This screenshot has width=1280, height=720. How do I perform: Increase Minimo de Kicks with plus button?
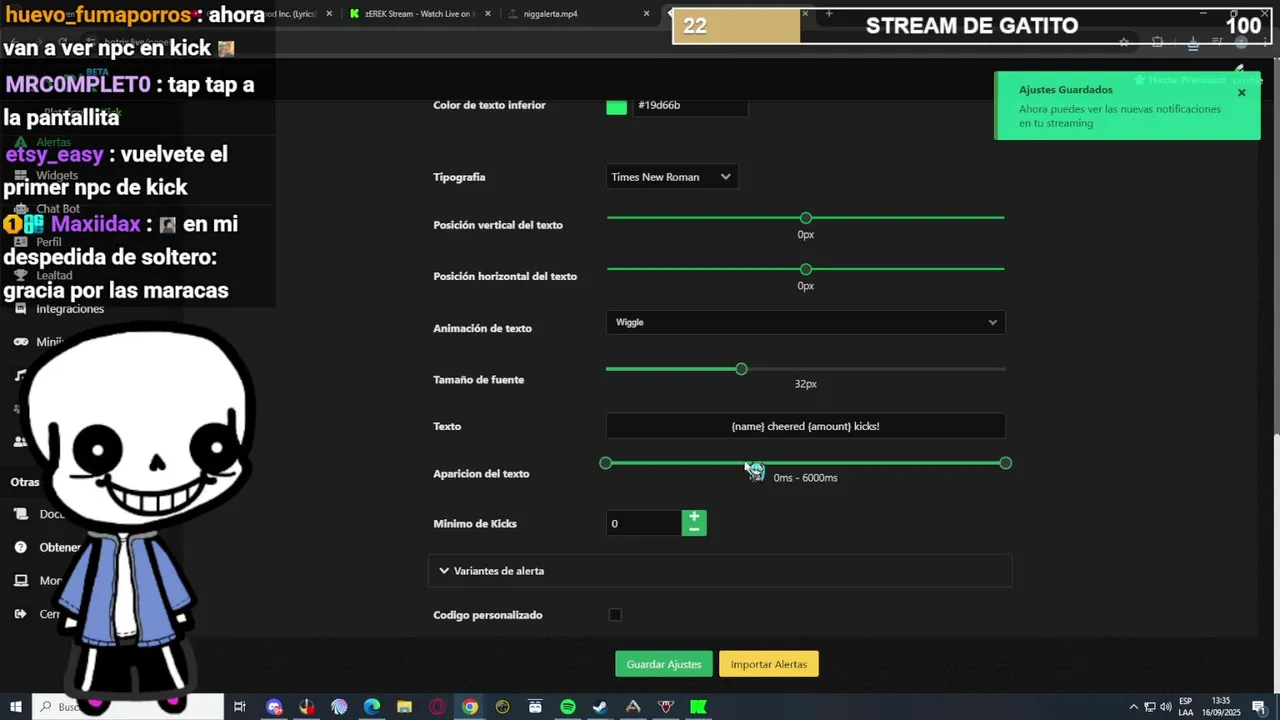(x=694, y=517)
